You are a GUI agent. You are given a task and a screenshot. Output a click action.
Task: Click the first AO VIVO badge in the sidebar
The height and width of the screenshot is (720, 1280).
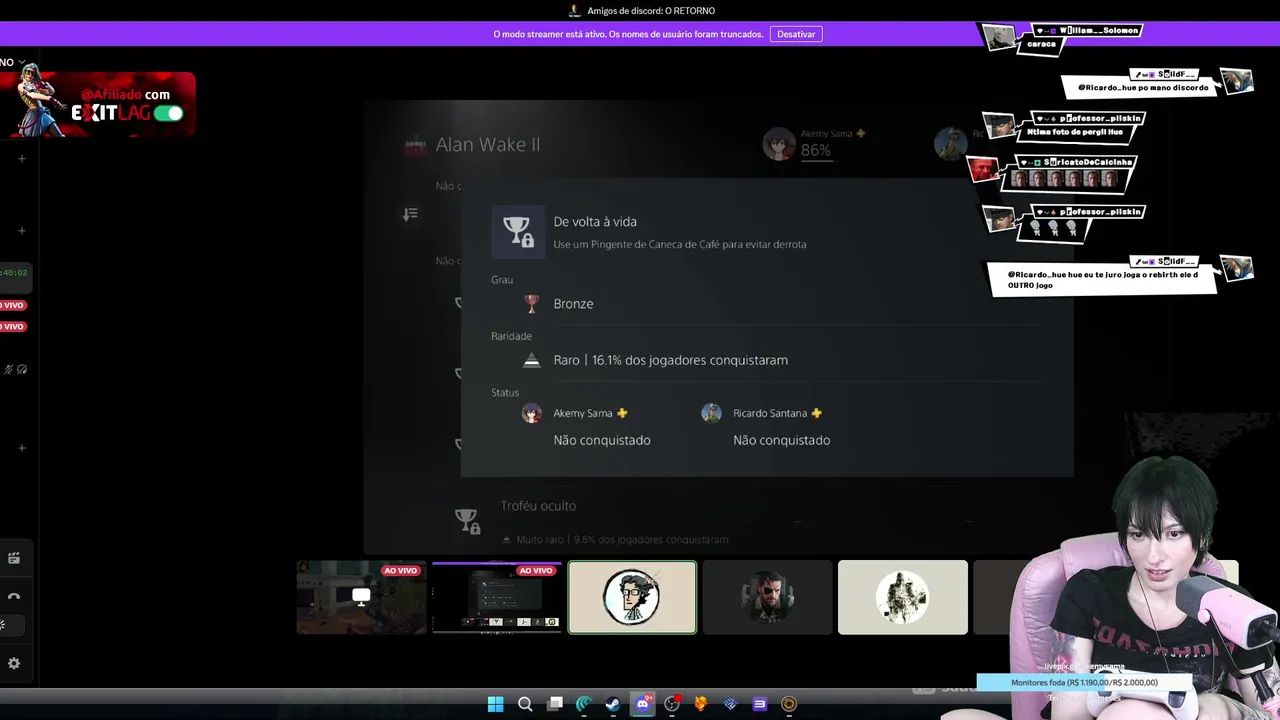click(12, 305)
